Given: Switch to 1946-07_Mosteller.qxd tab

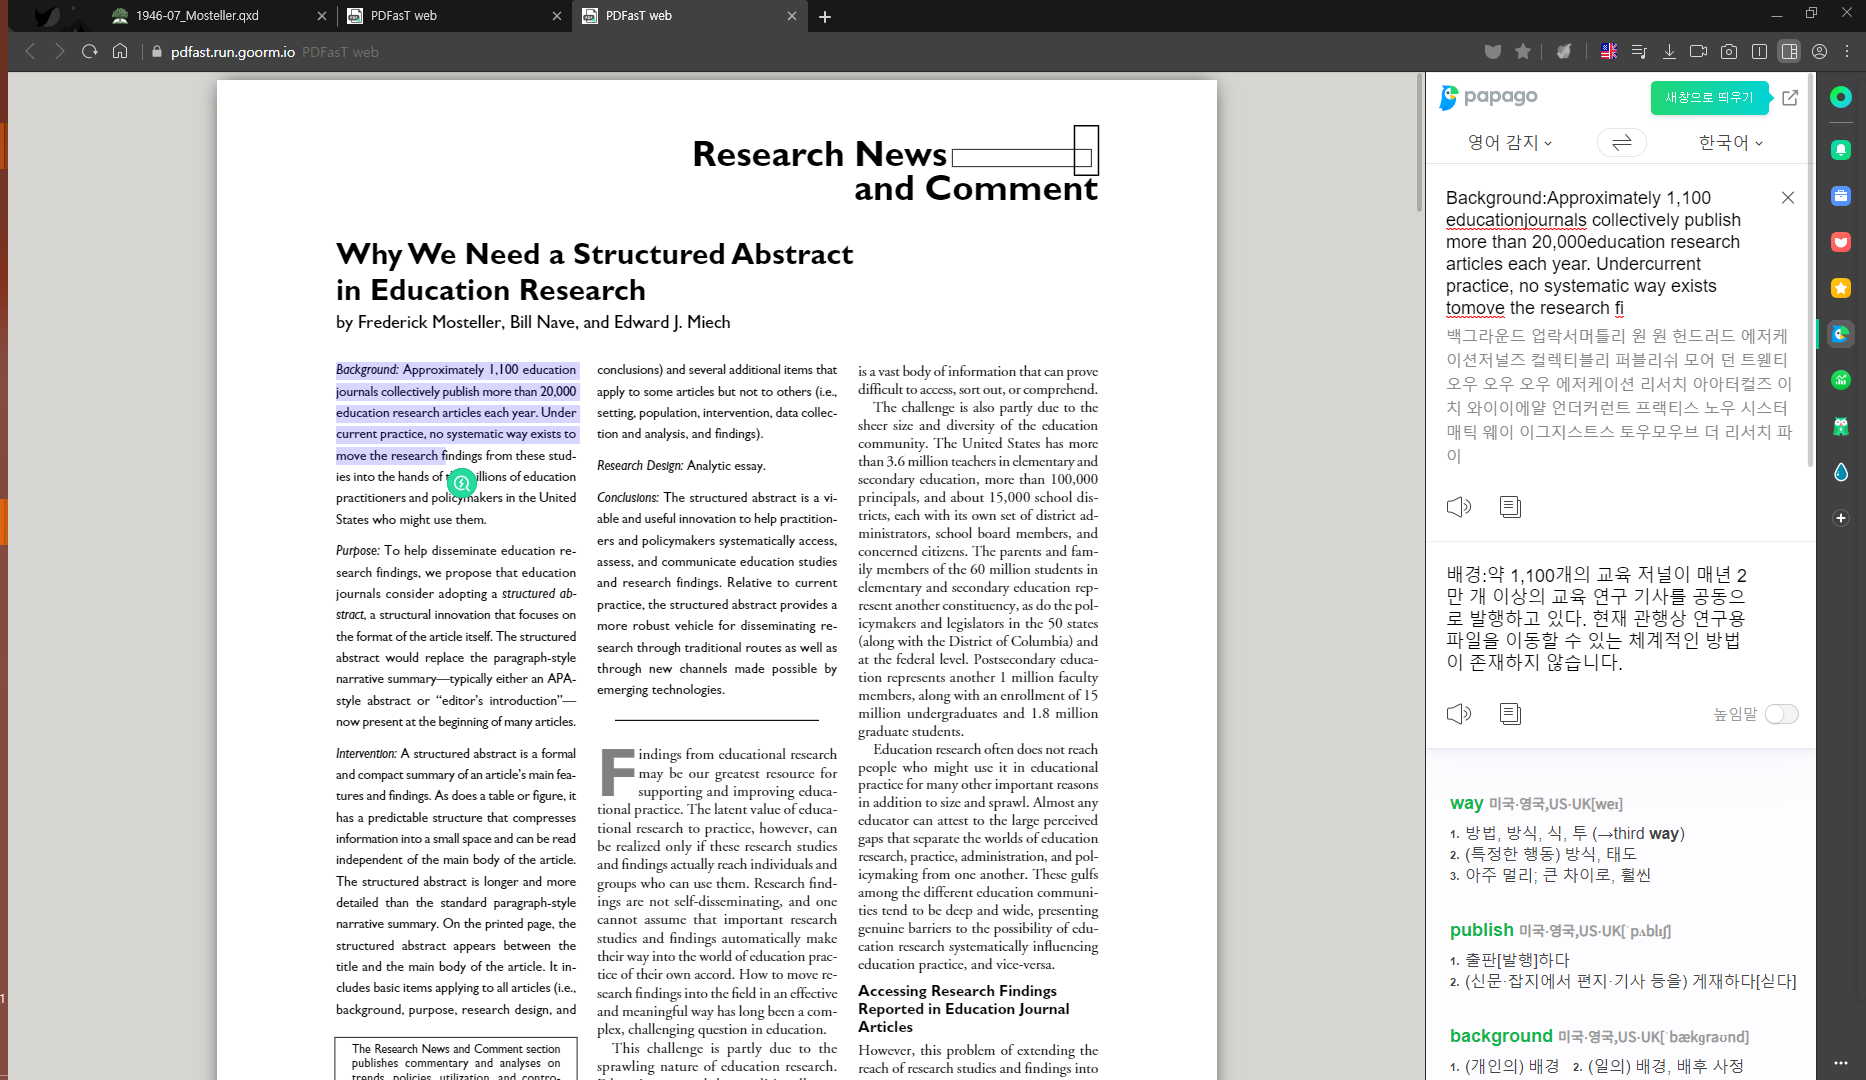Looking at the screenshot, I should [x=218, y=16].
